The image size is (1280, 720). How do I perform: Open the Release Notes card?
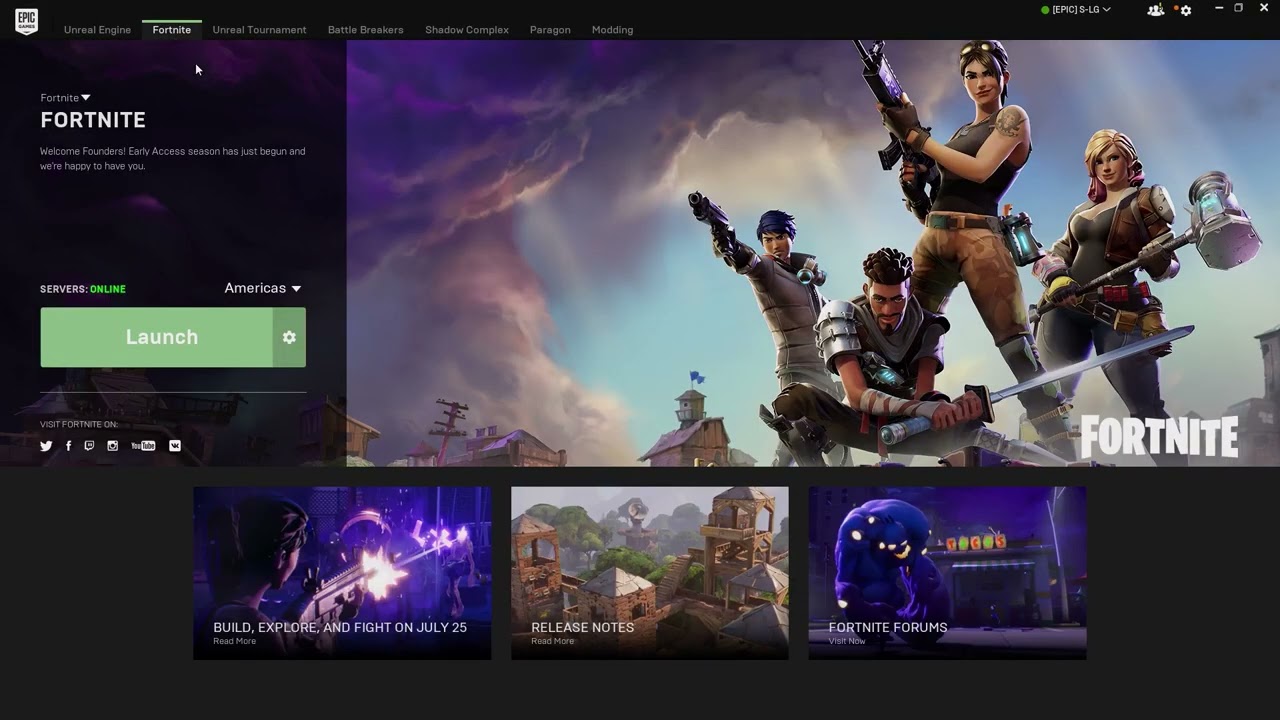pyautogui.click(x=650, y=573)
